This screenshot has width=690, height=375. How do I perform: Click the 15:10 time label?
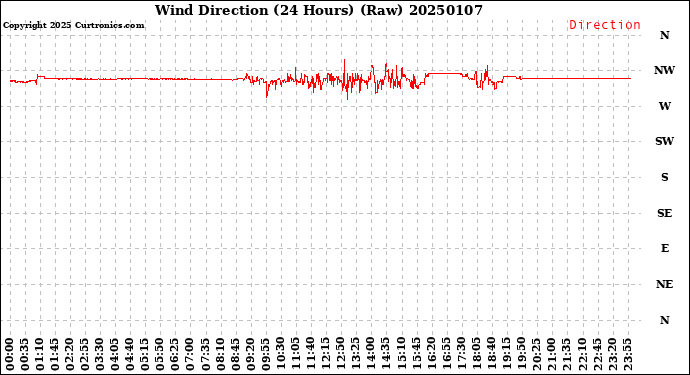[x=401, y=354]
